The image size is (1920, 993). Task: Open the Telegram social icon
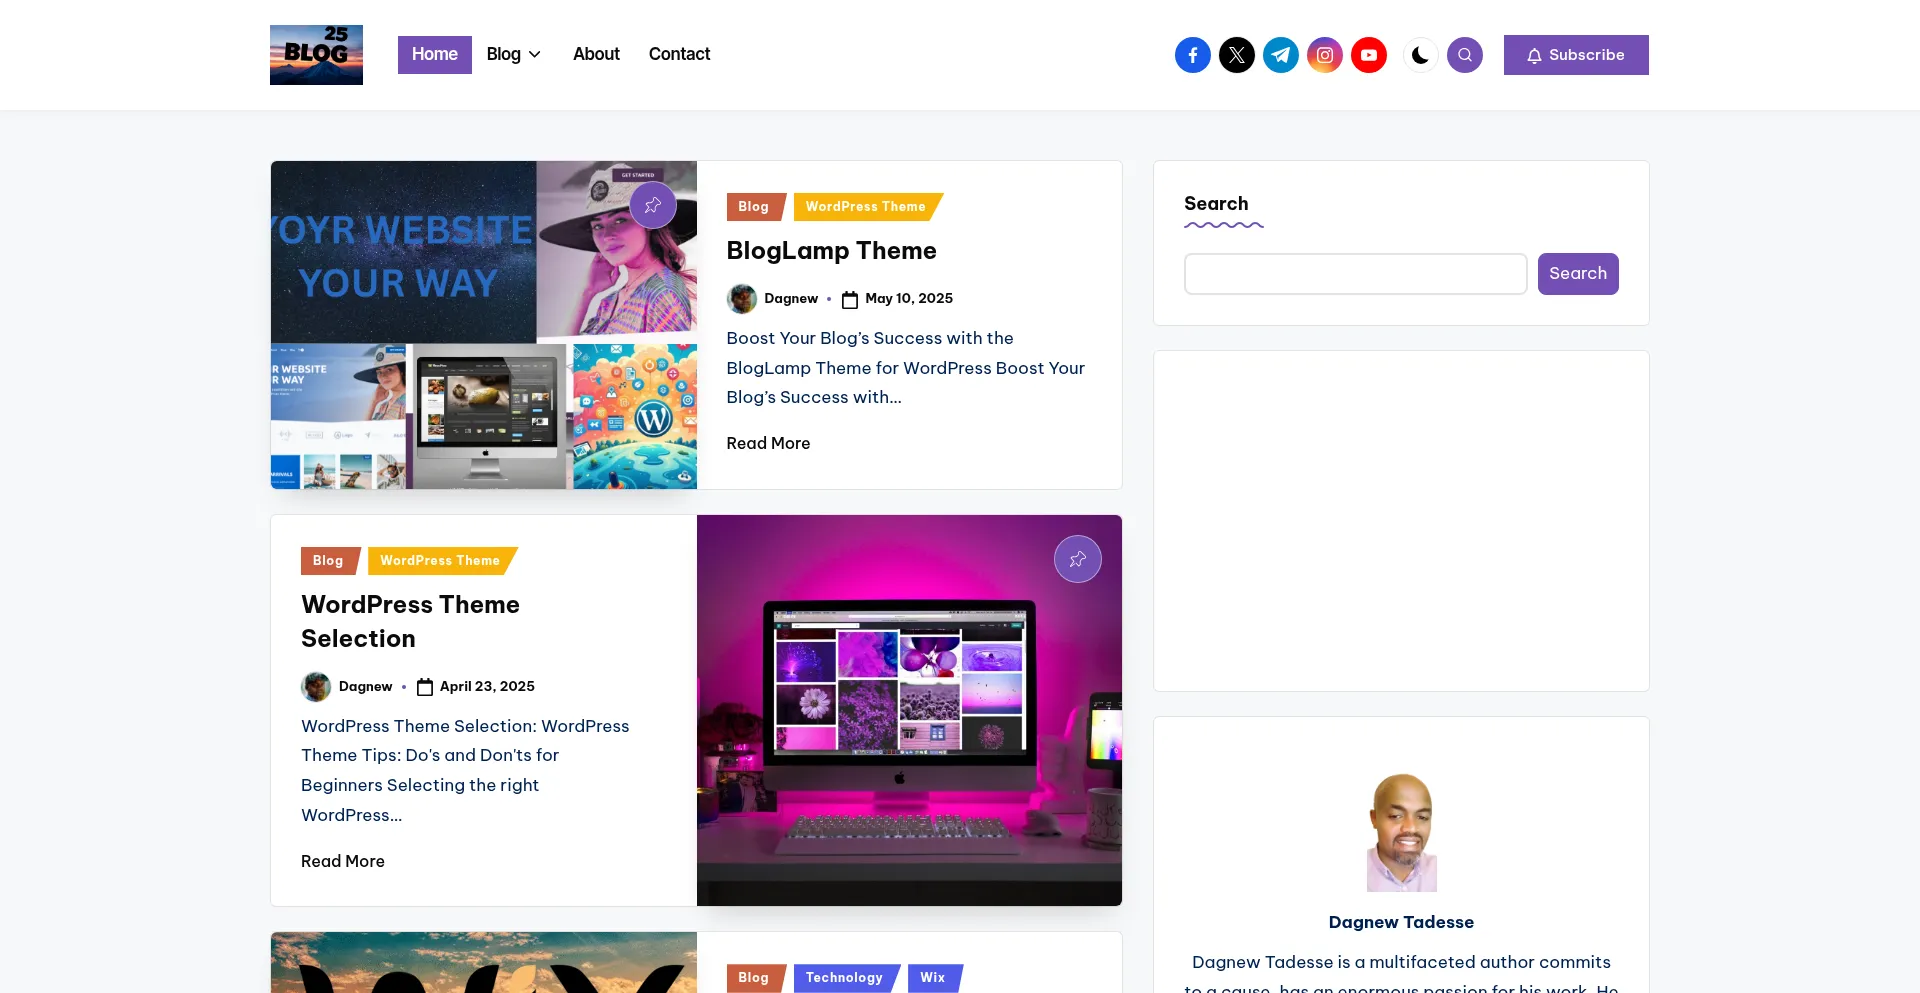pyautogui.click(x=1280, y=55)
